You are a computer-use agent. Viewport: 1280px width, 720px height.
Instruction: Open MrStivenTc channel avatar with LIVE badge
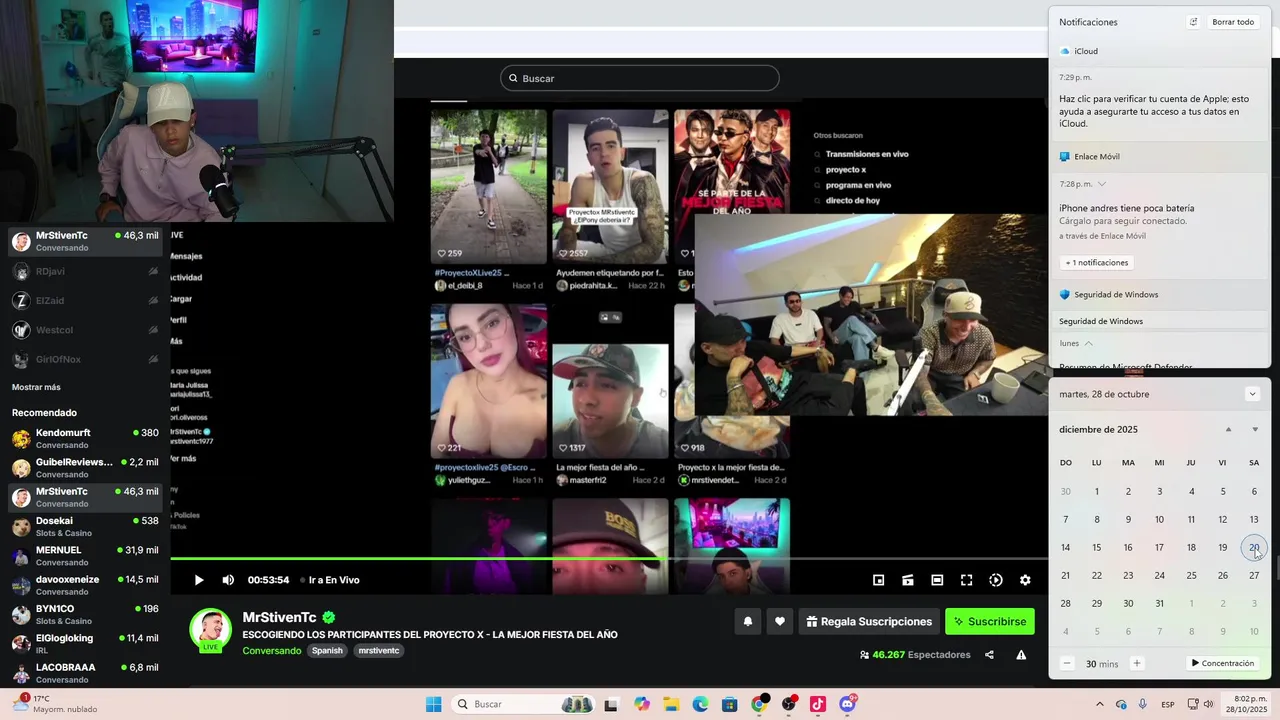[211, 630]
